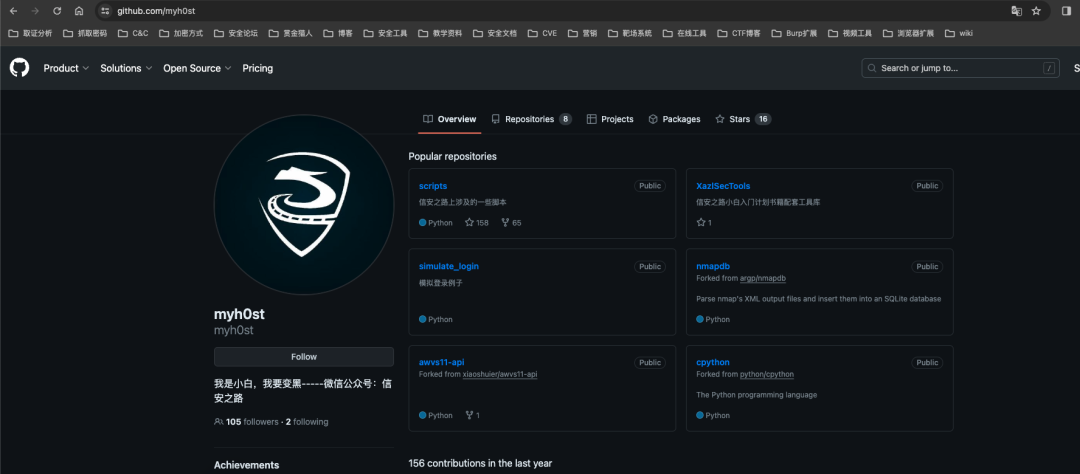
Task: Open 视频工具 bookmark folder
Action: [x=850, y=33]
